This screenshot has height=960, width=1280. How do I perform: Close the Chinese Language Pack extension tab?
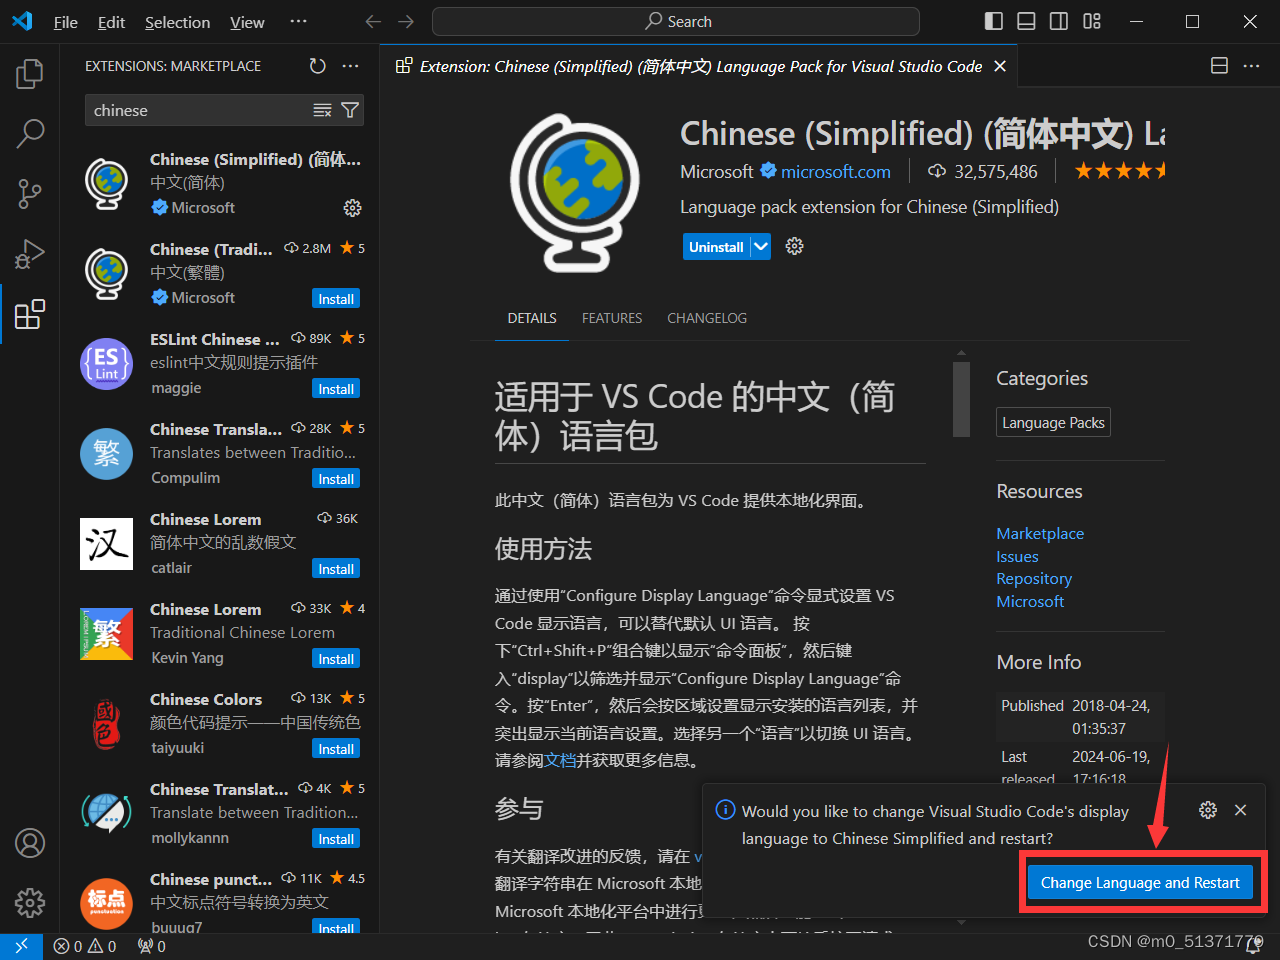coord(999,66)
